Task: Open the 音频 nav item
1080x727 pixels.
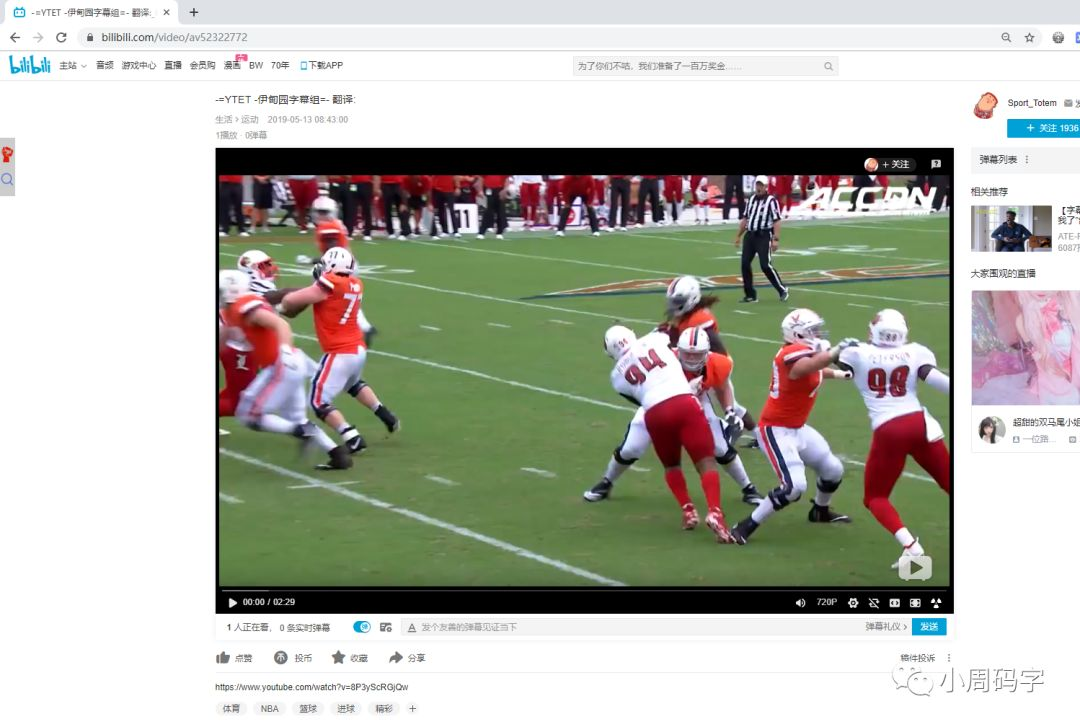Action: (105, 65)
